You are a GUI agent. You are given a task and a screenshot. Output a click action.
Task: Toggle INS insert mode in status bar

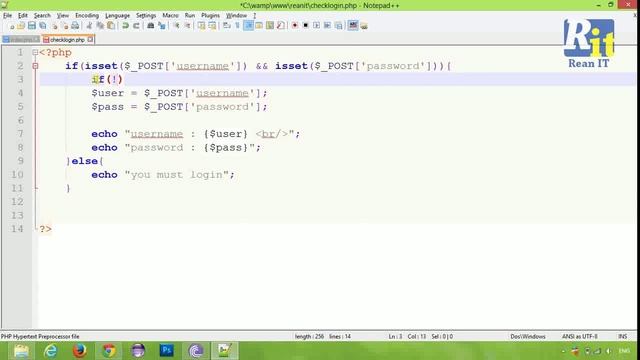(622, 337)
